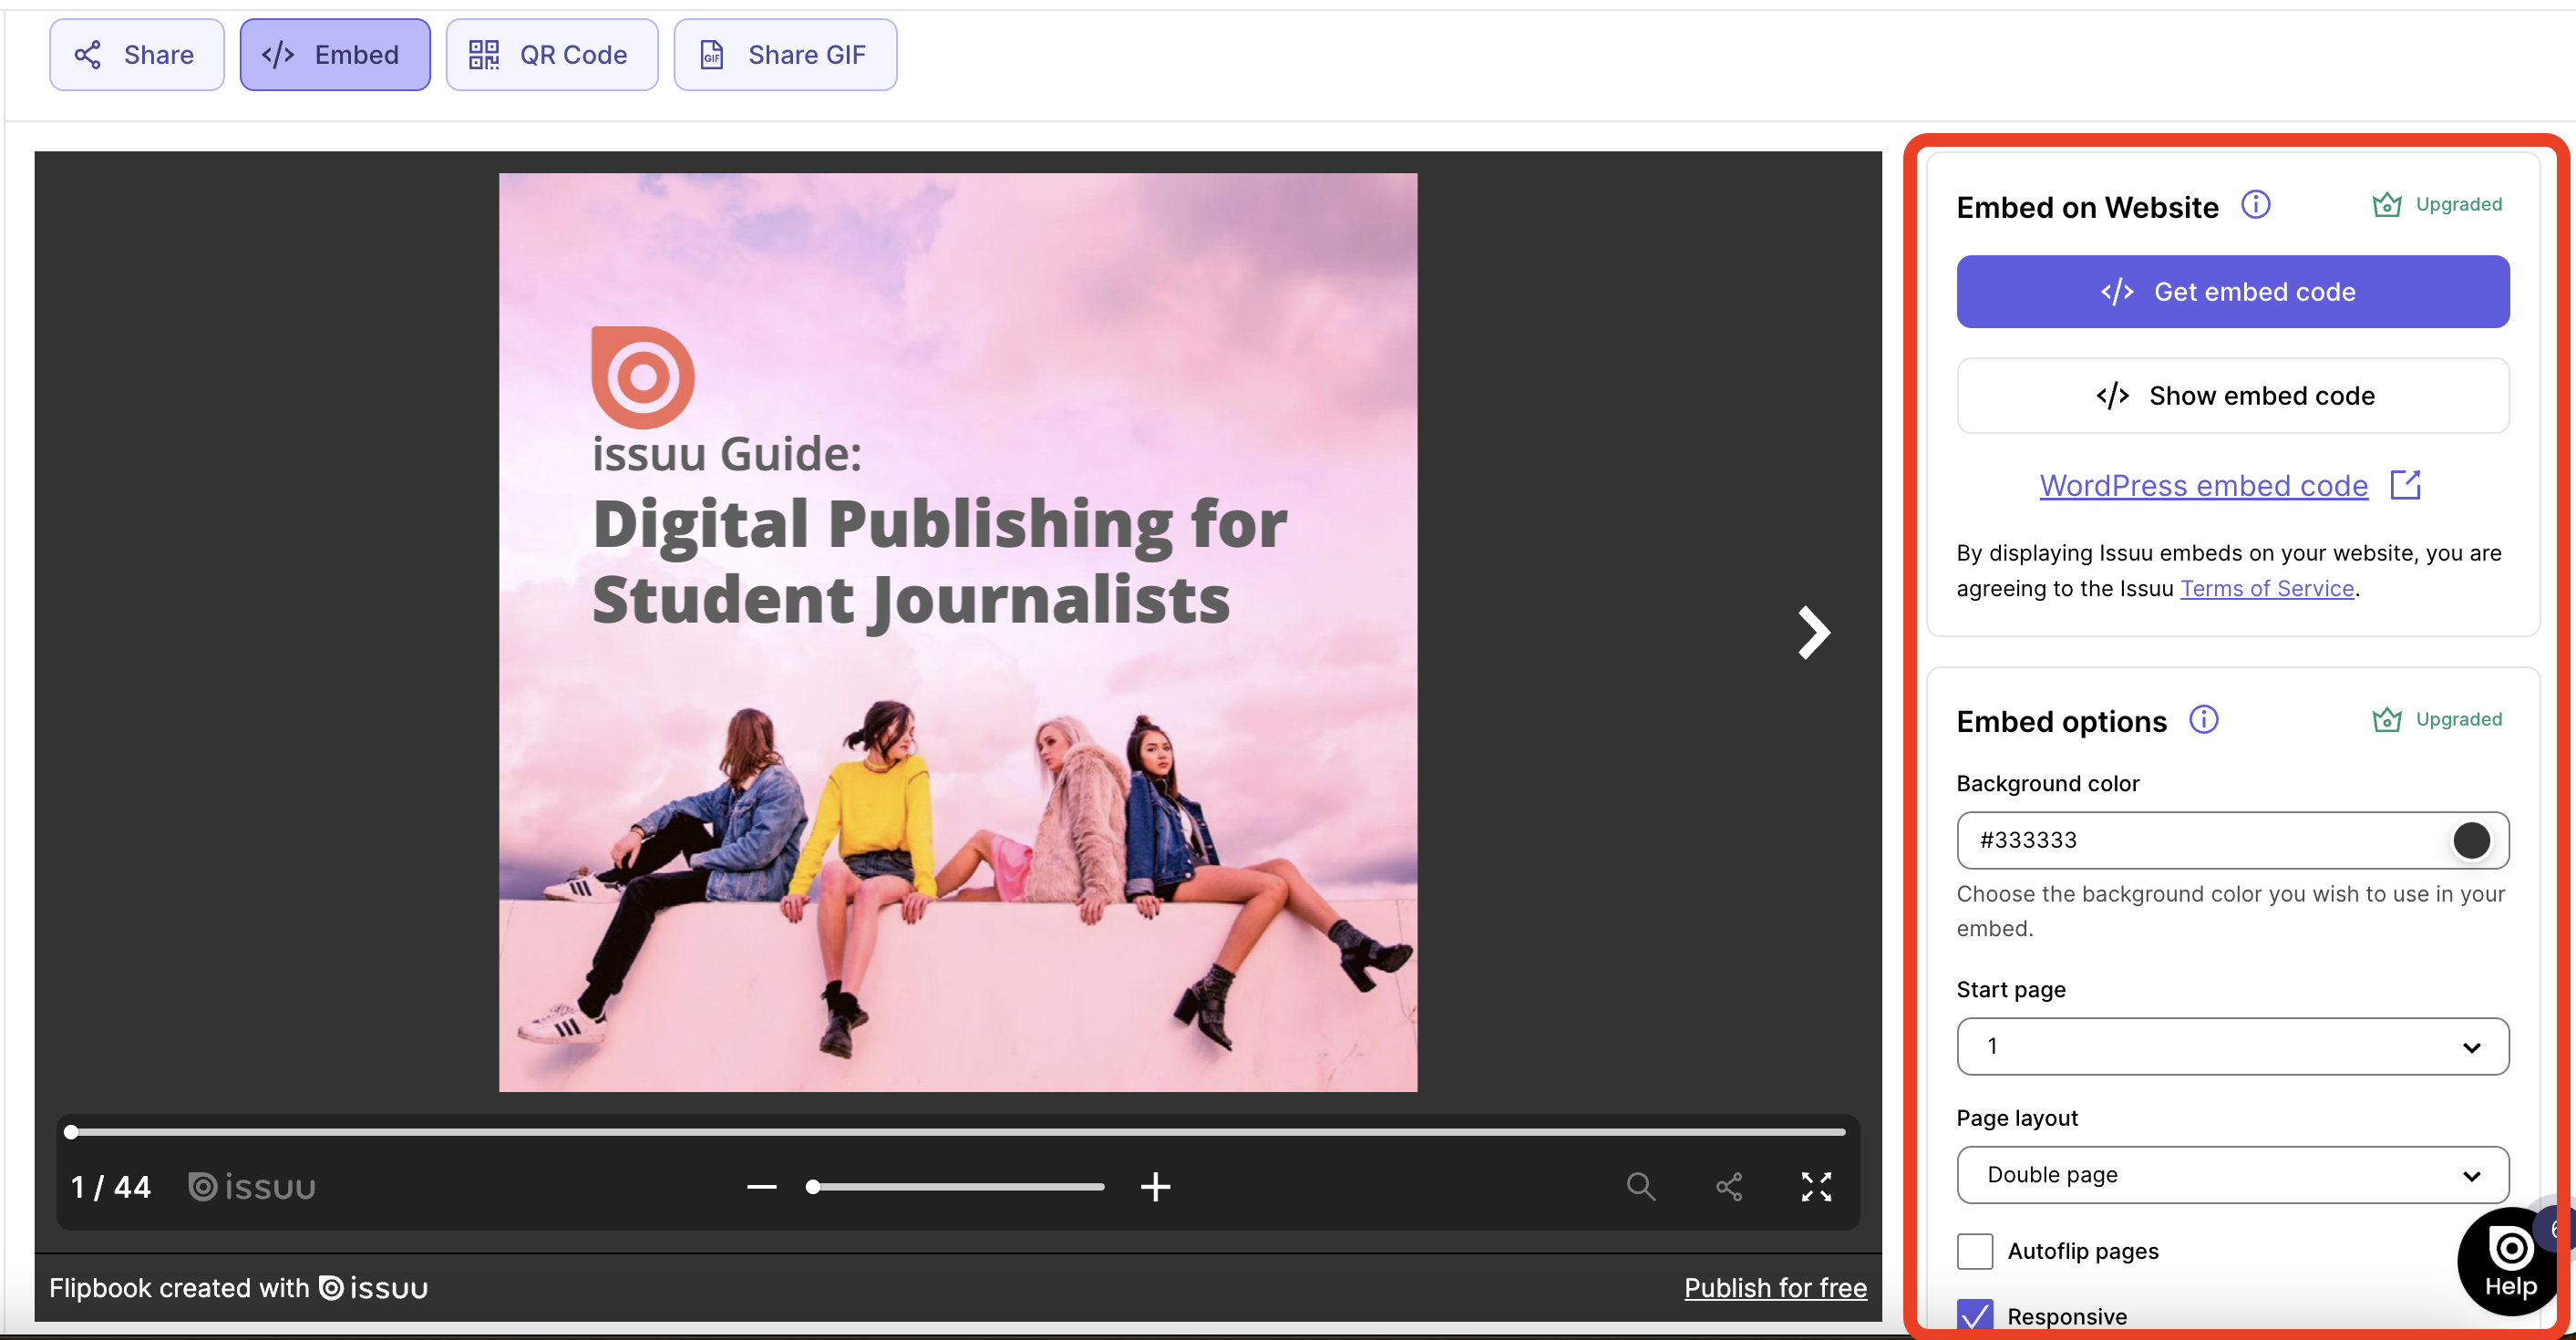Viewport: 2576px width, 1340px height.
Task: Click the search magnifier in viewer bar
Action: tap(1641, 1186)
